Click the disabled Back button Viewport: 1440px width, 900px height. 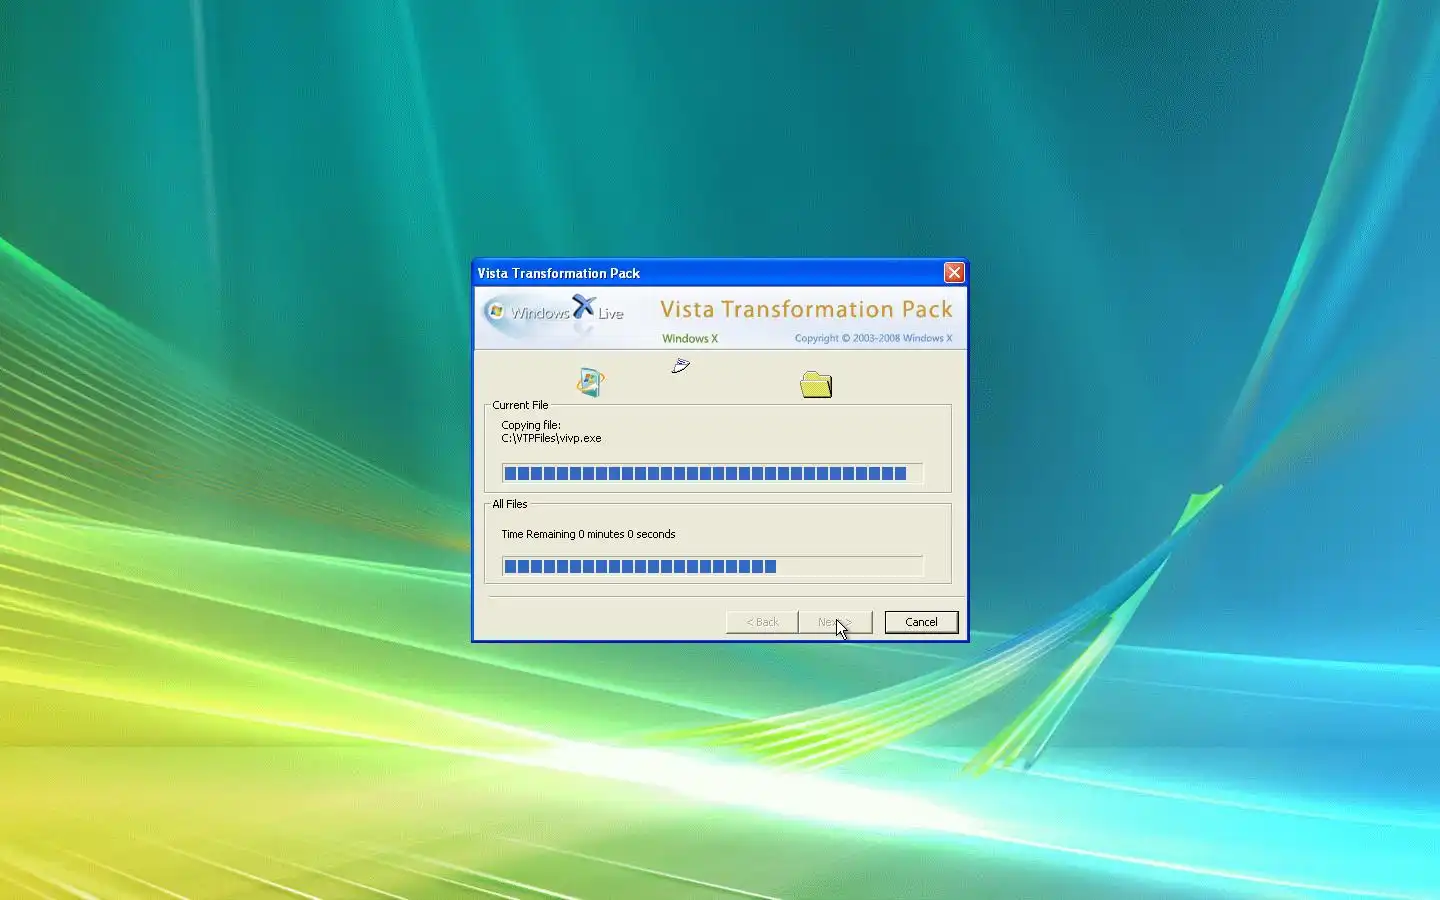click(762, 622)
